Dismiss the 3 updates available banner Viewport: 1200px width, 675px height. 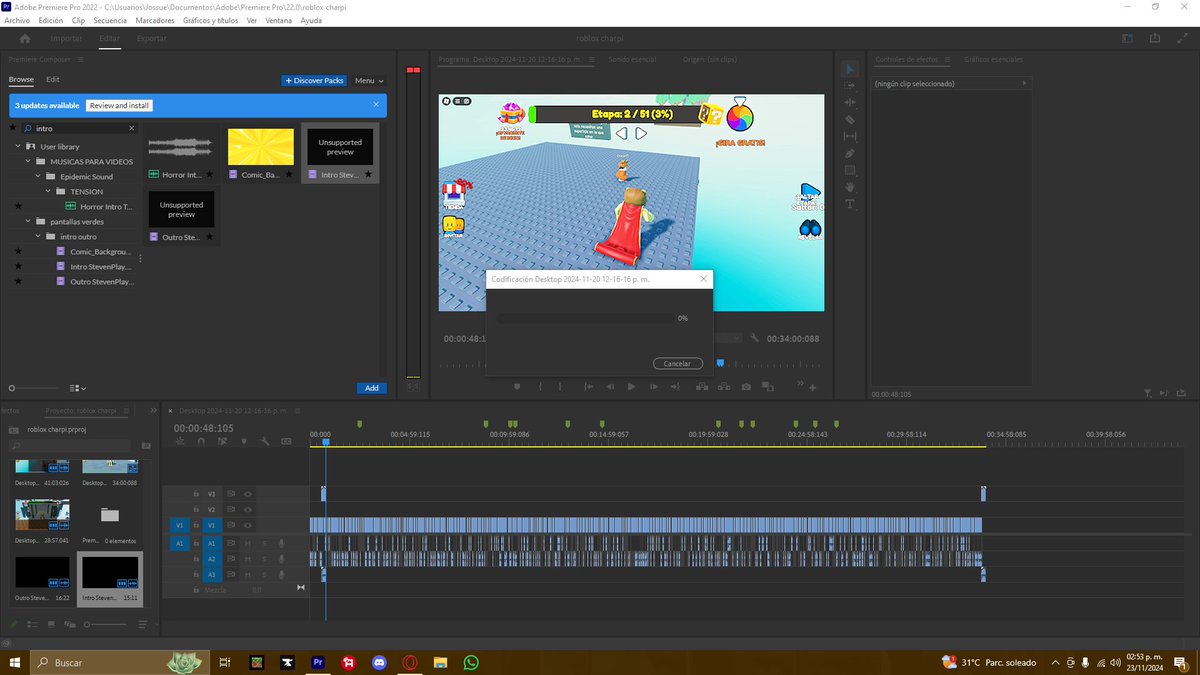pyautogui.click(x=376, y=104)
